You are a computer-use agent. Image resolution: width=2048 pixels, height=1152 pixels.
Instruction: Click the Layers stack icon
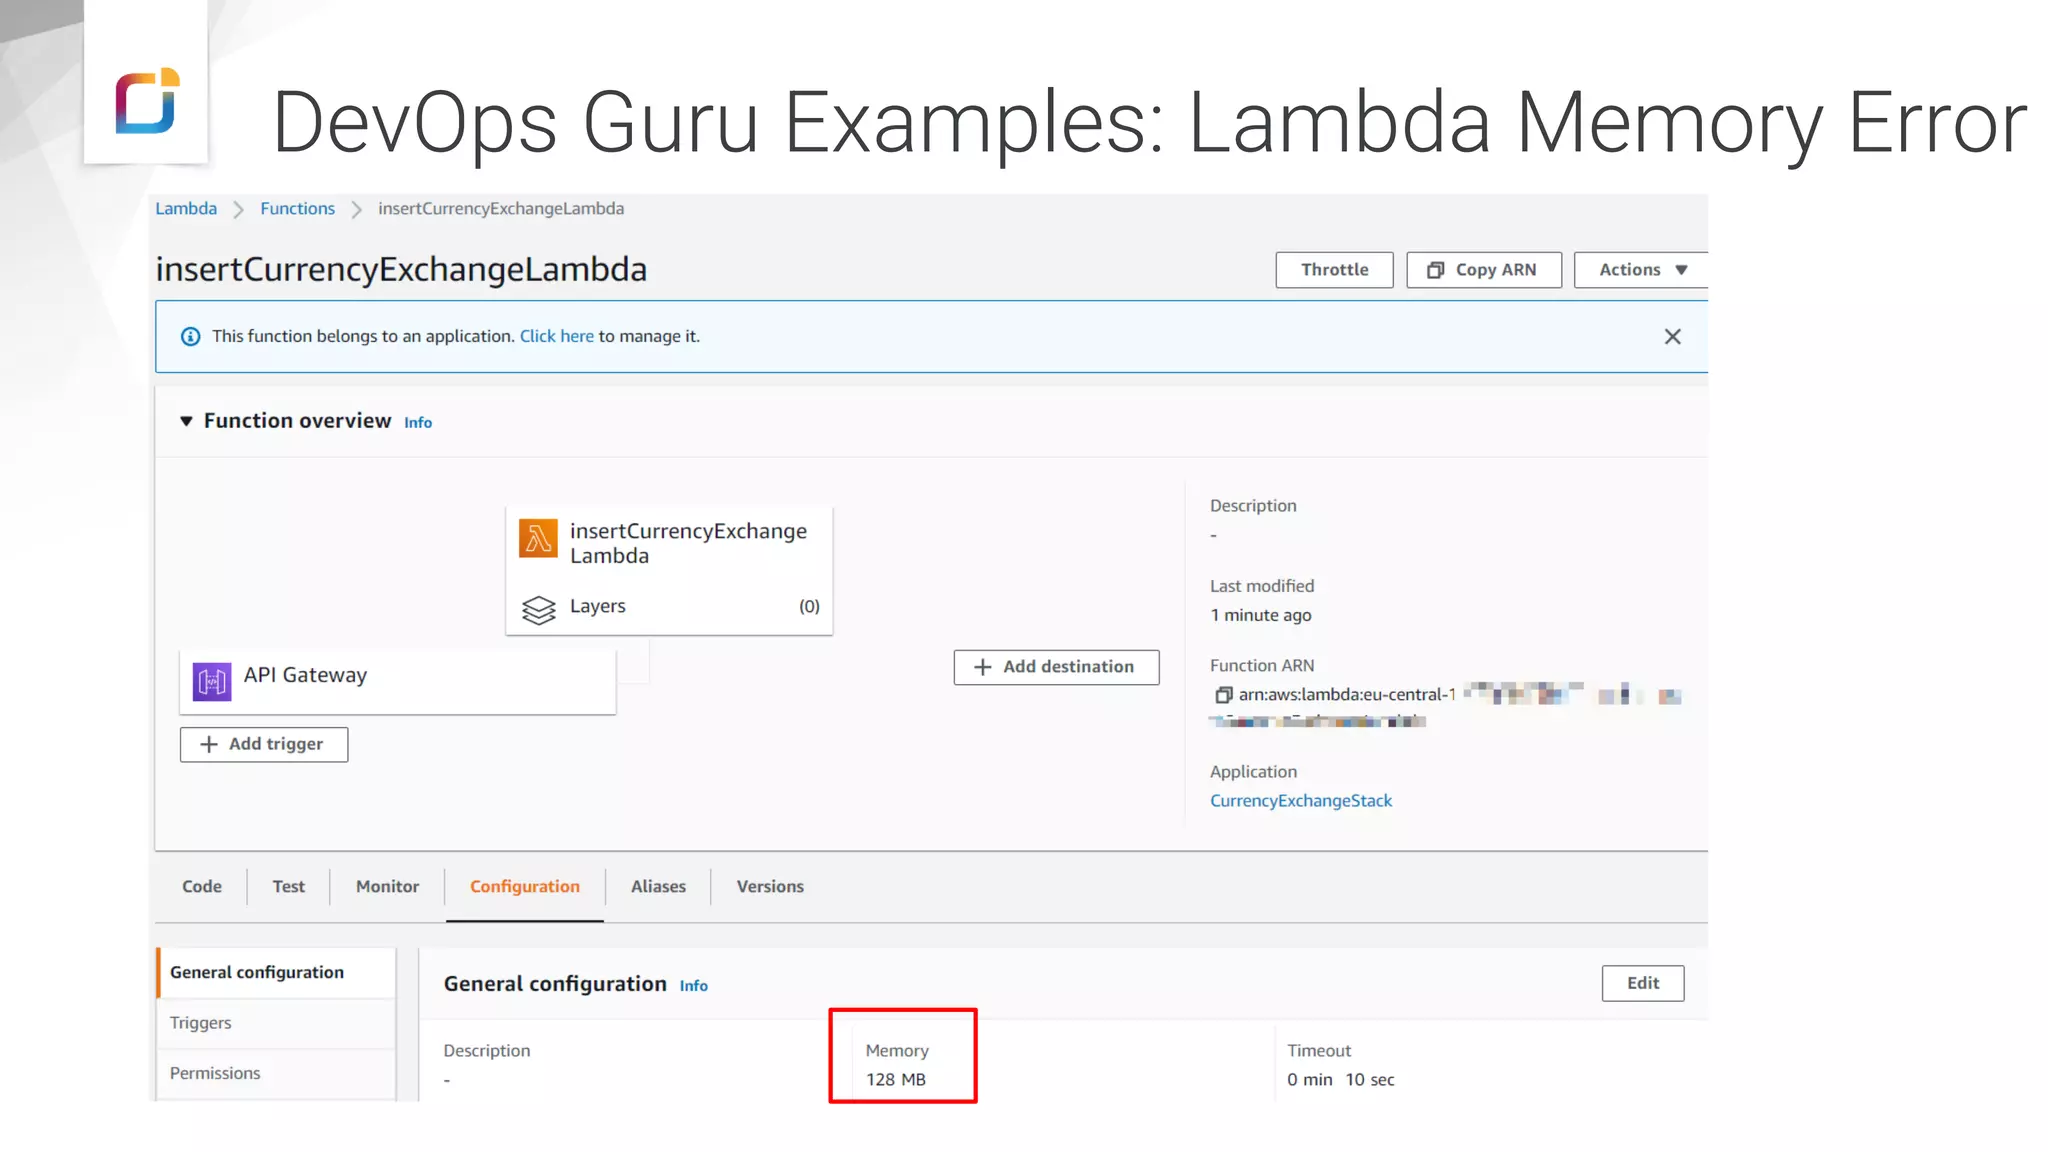tap(538, 609)
